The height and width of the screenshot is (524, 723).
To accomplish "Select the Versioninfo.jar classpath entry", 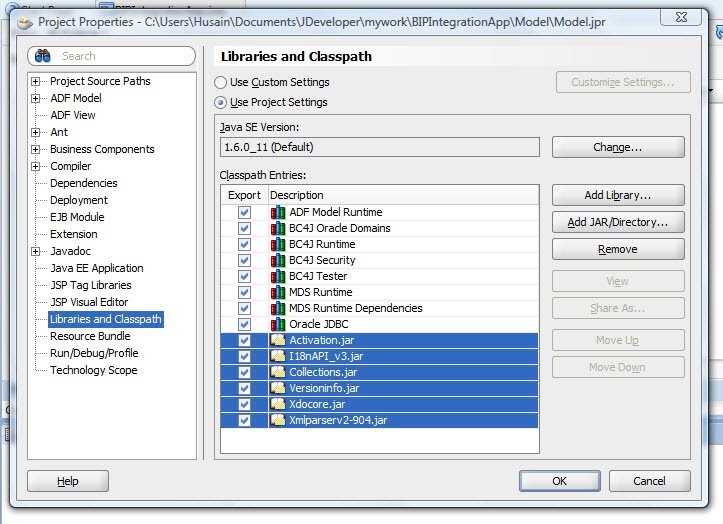I will [379, 388].
